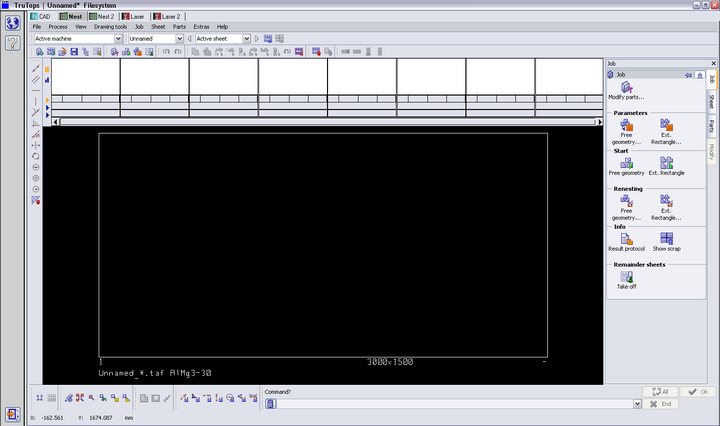Click the undo arrow toolbar icon
The width and height of the screenshot is (720, 426).
tap(166, 52)
